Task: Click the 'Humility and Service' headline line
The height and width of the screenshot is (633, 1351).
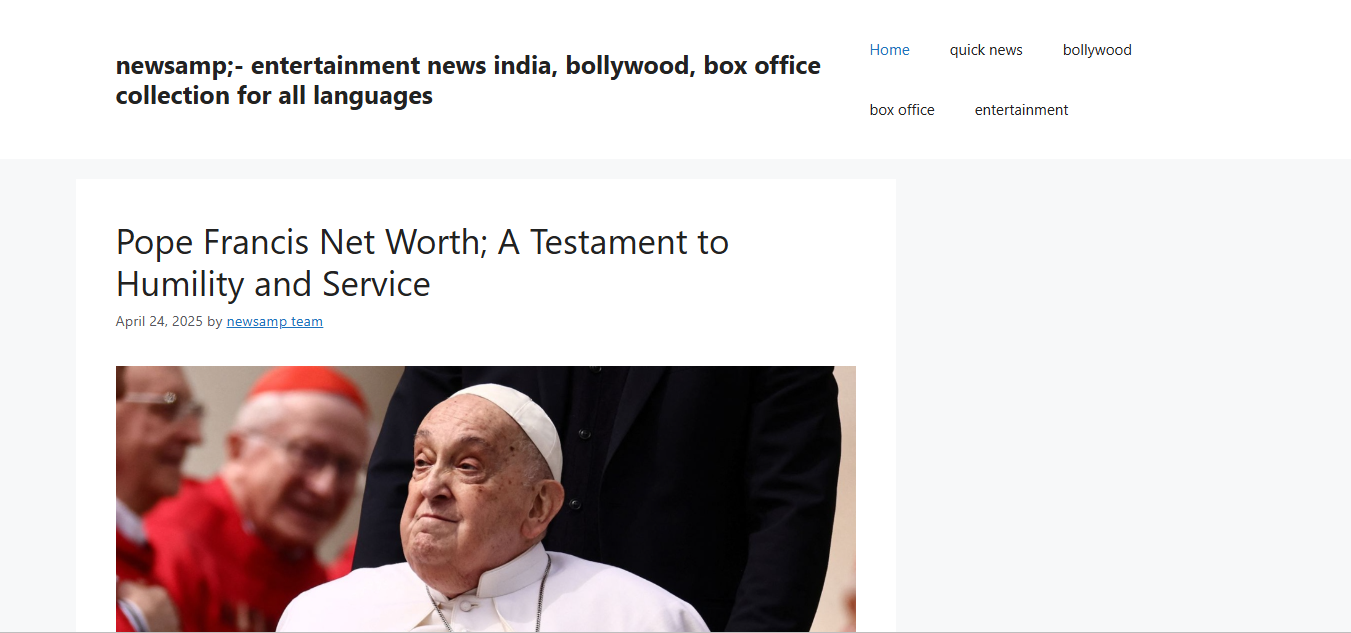Action: pyautogui.click(x=273, y=284)
